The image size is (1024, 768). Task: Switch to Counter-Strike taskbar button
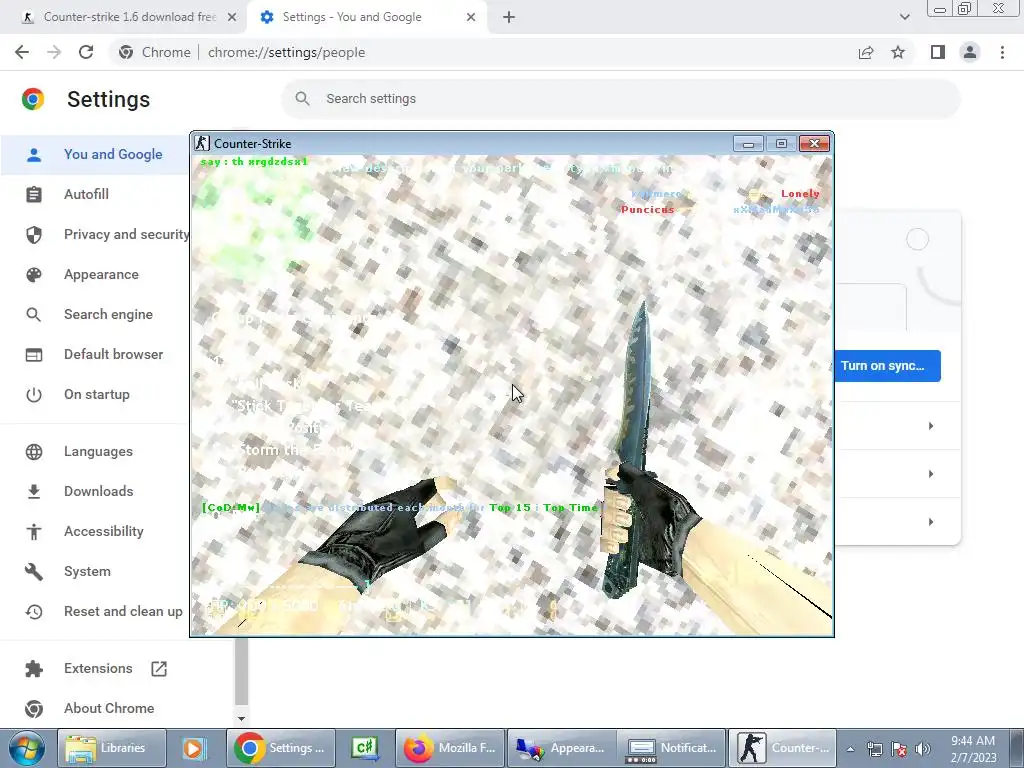(x=782, y=748)
